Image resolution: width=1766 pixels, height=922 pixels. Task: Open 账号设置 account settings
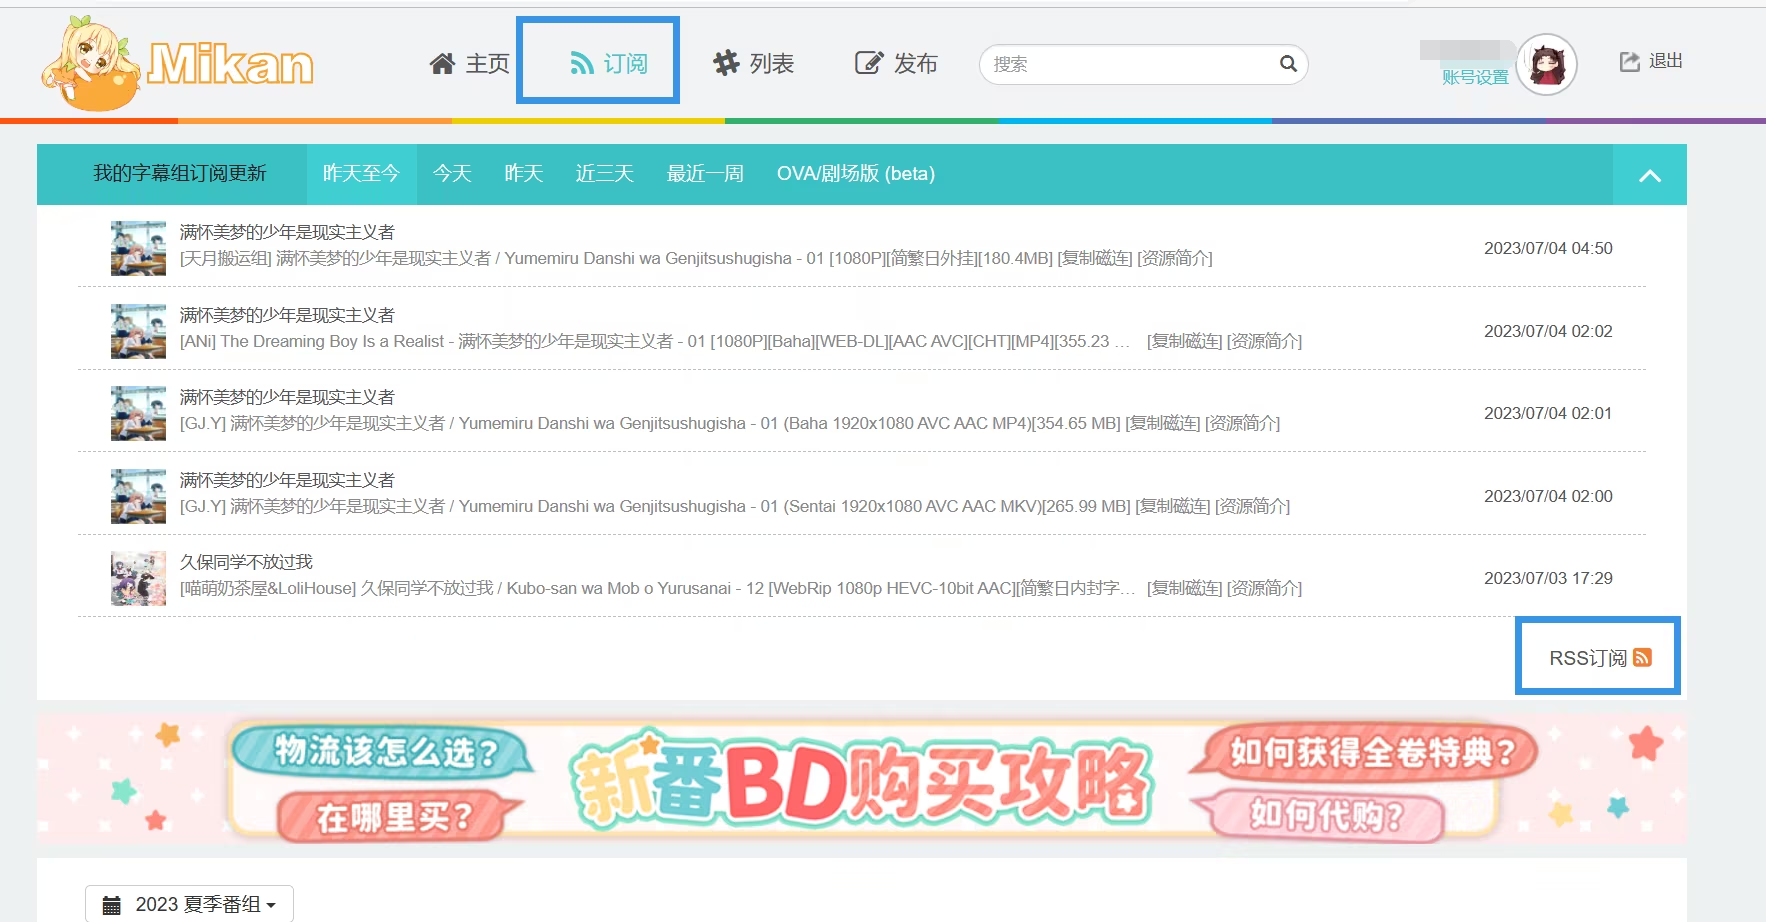click(1474, 77)
